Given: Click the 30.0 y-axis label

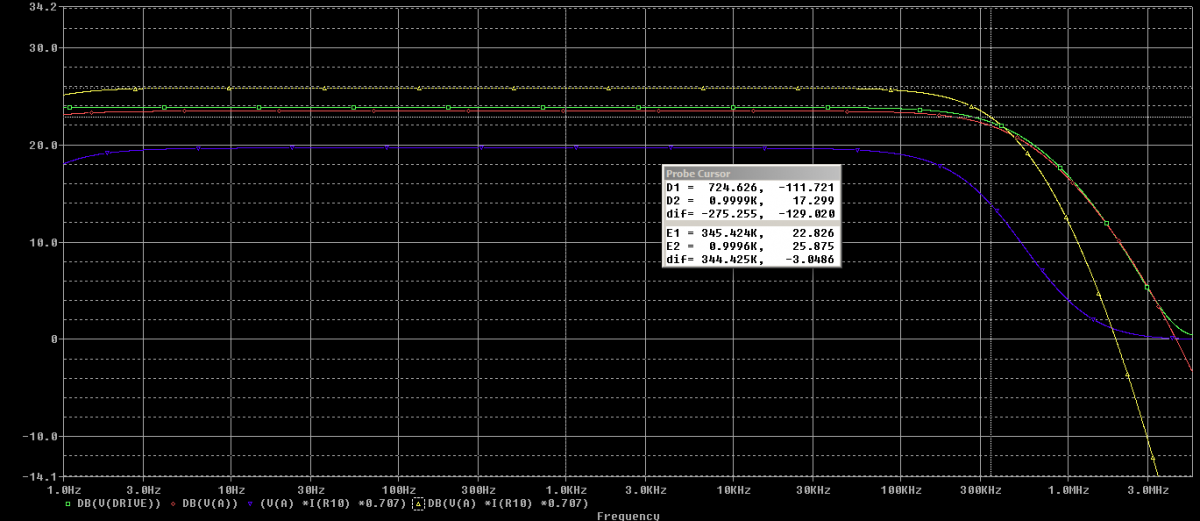Looking at the screenshot, I should click(x=44, y=48).
